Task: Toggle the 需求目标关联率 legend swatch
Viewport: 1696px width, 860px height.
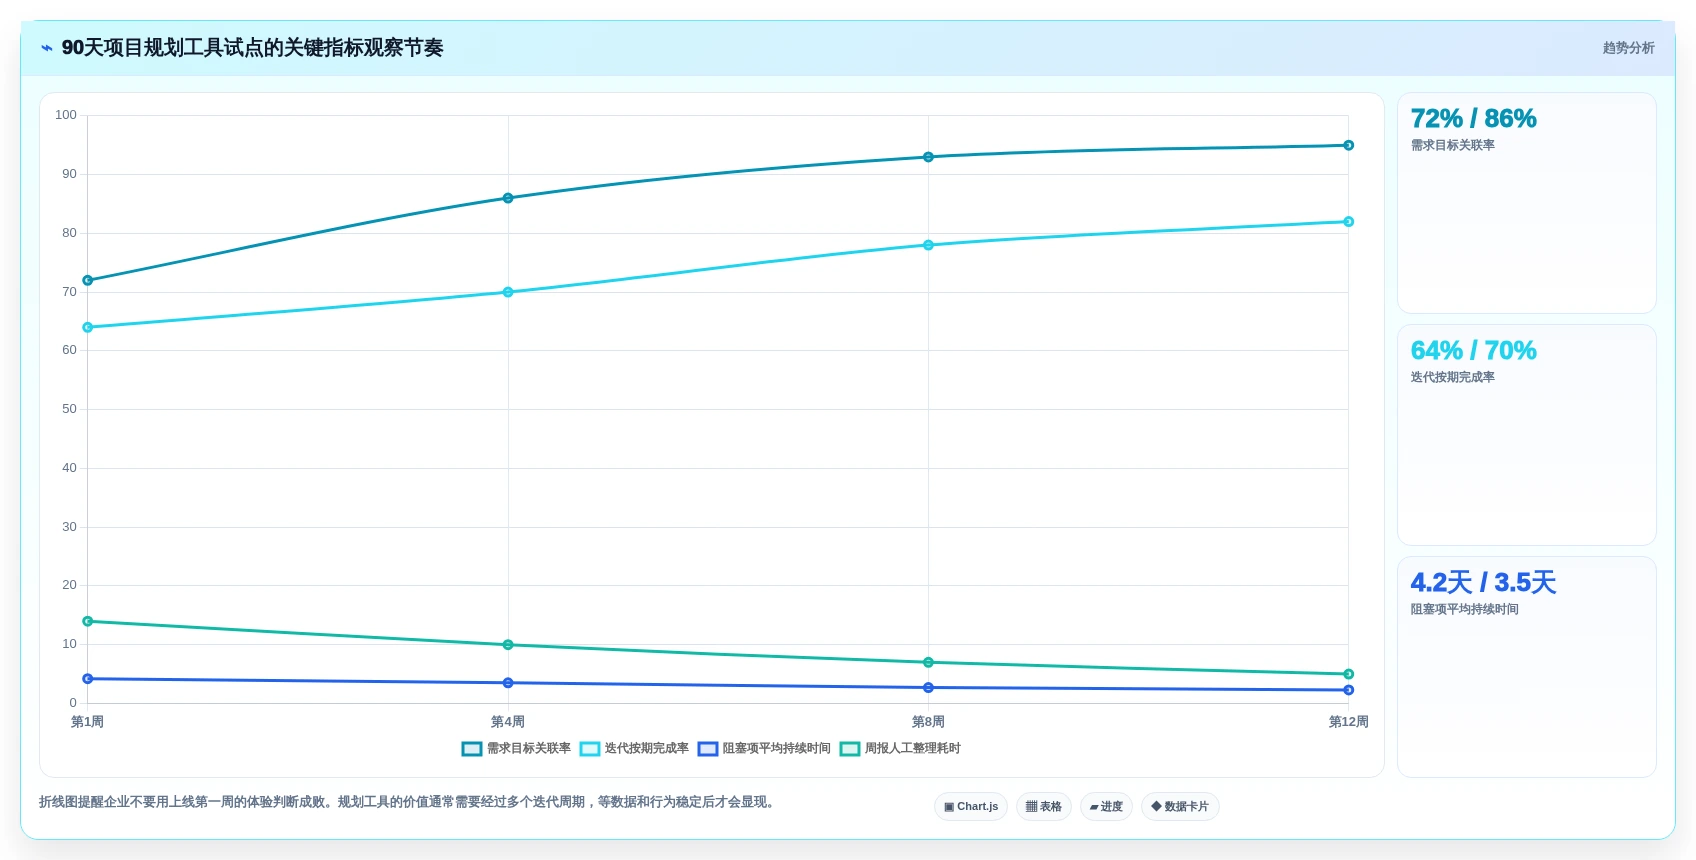Action: point(472,749)
